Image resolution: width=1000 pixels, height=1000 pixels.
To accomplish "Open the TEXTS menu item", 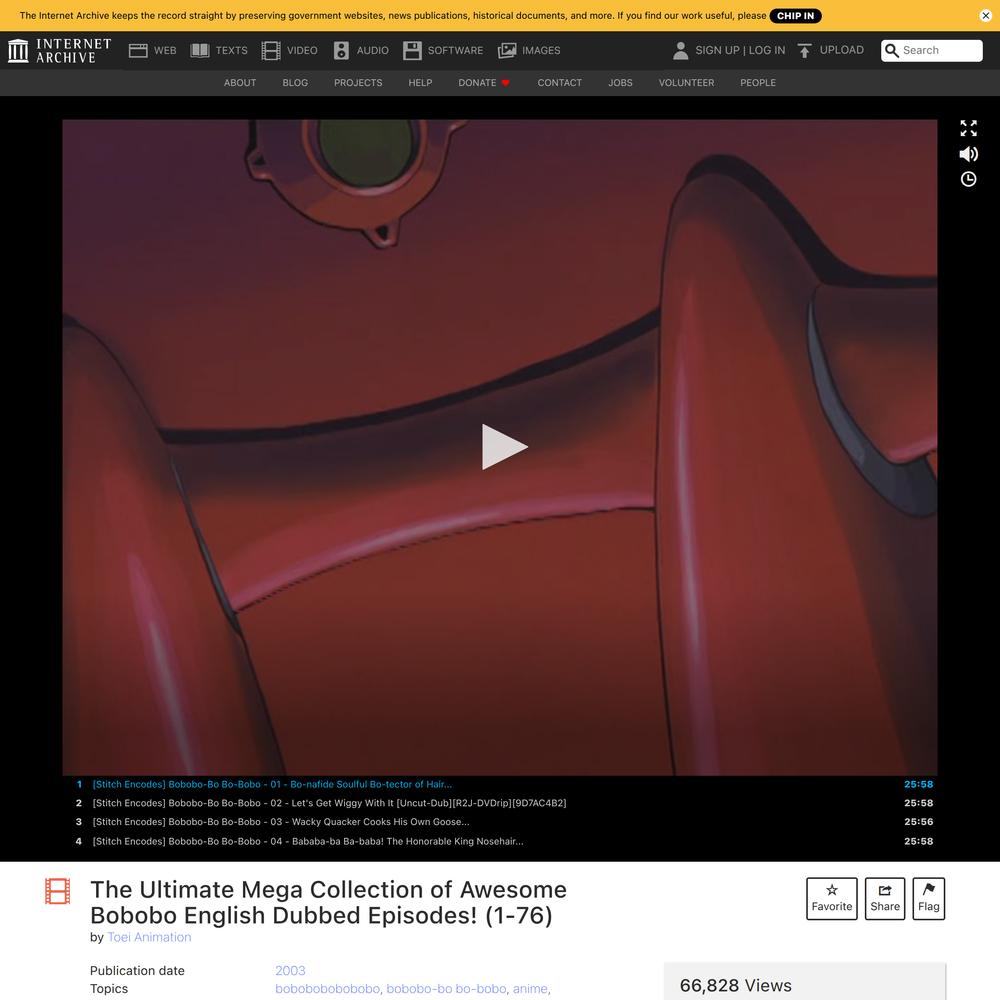I will 232,50.
